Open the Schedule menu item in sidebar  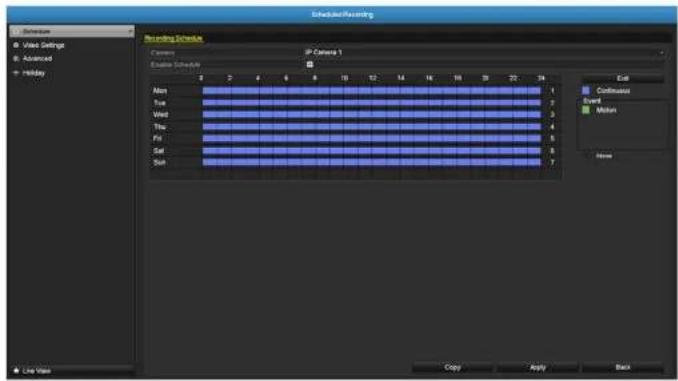(x=72, y=32)
